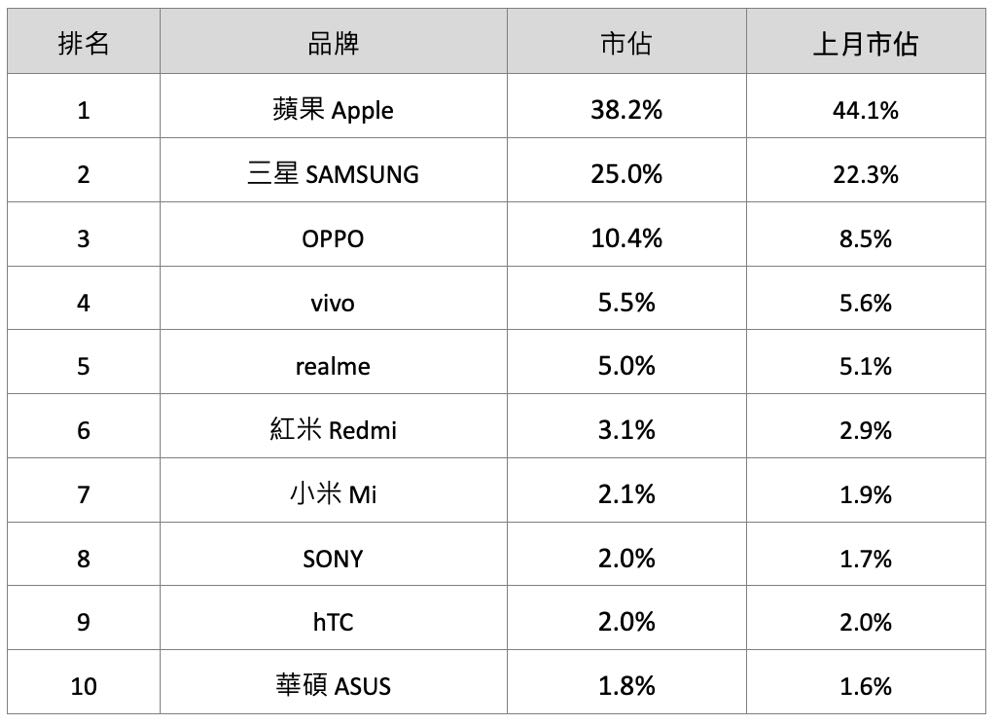Click the rank 10 cell
Viewport: 1000px width, 726px height.
[83, 686]
